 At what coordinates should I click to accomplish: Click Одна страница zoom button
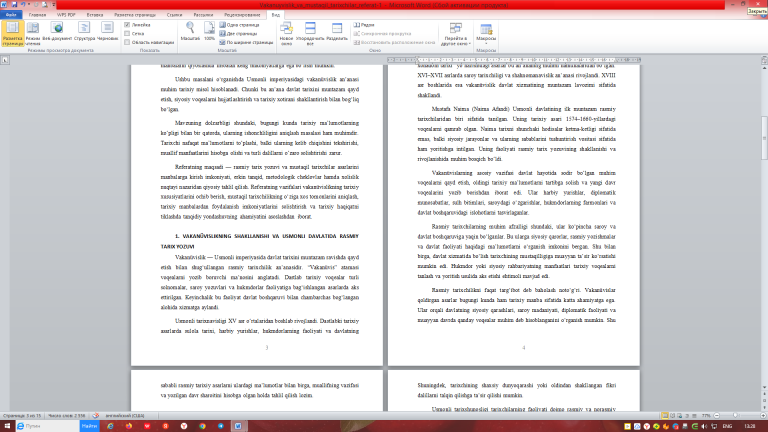point(240,24)
